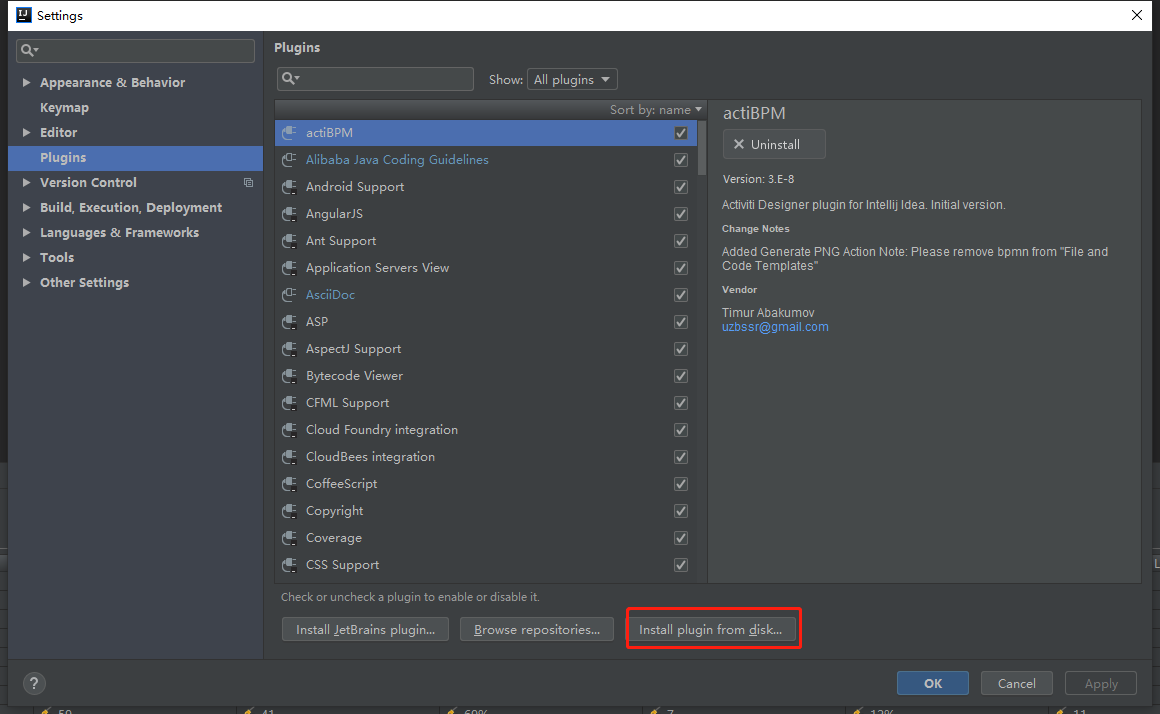Image resolution: width=1160 pixels, height=714 pixels.
Task: Click the Cancel button
Action: tap(1016, 683)
